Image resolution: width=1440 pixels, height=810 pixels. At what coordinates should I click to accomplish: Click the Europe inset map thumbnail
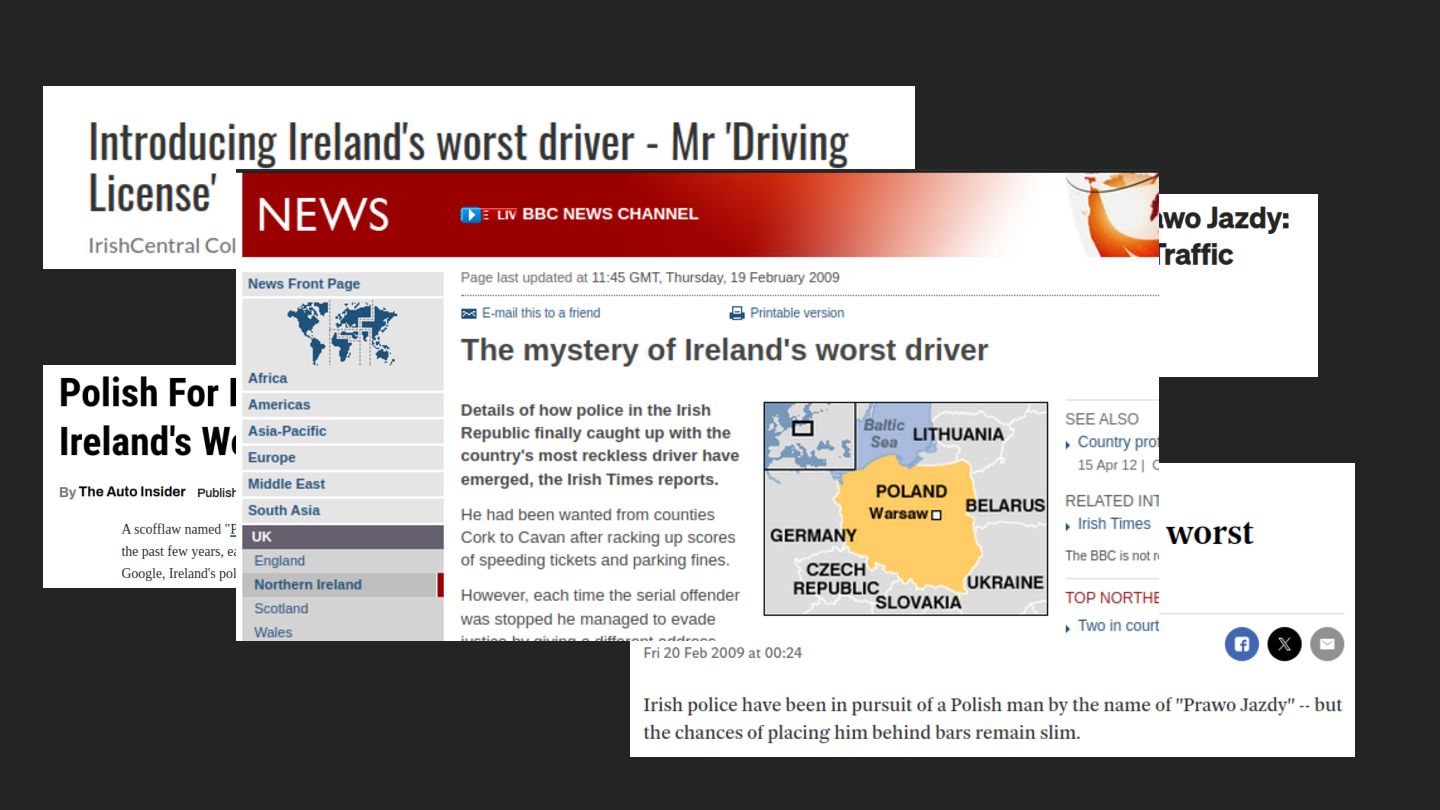click(810, 436)
